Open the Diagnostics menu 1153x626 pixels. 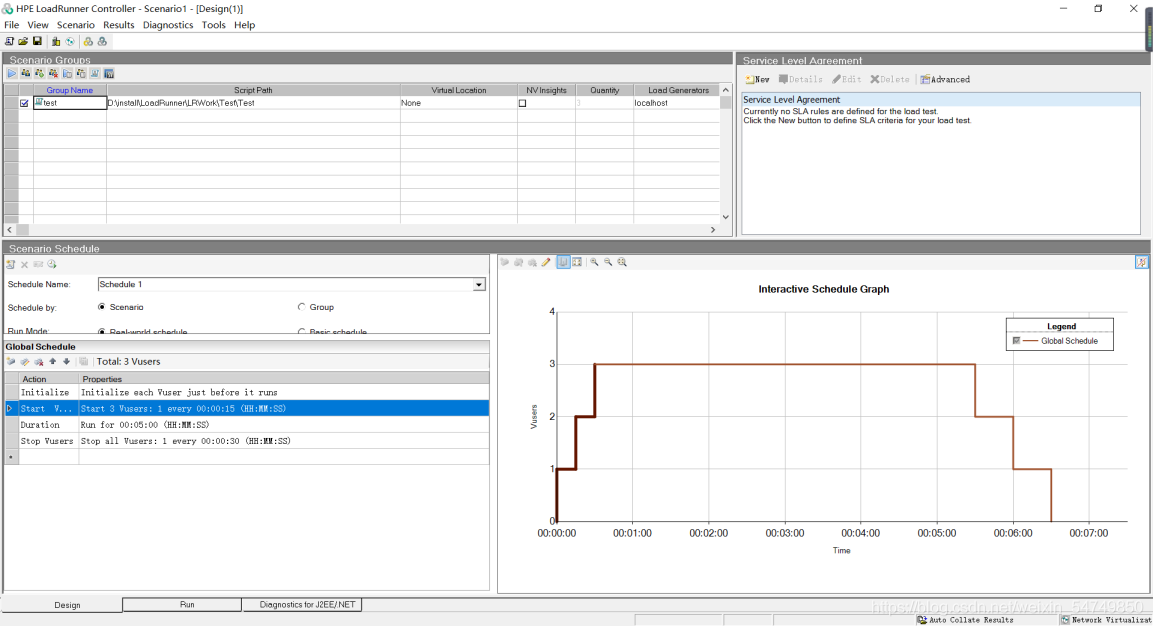(x=168, y=25)
